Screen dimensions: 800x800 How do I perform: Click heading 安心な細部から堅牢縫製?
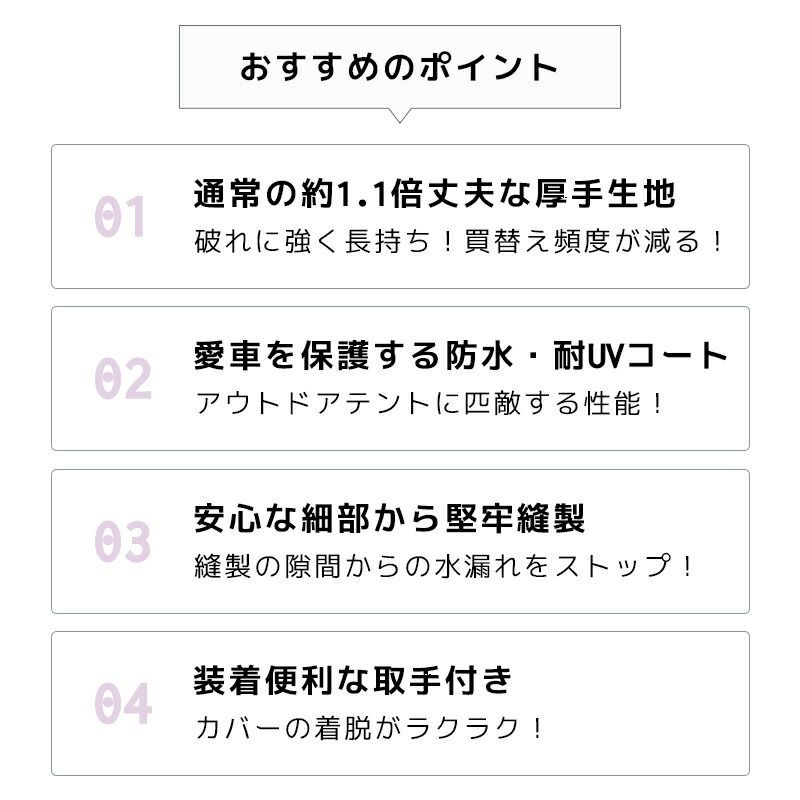[x=389, y=518]
